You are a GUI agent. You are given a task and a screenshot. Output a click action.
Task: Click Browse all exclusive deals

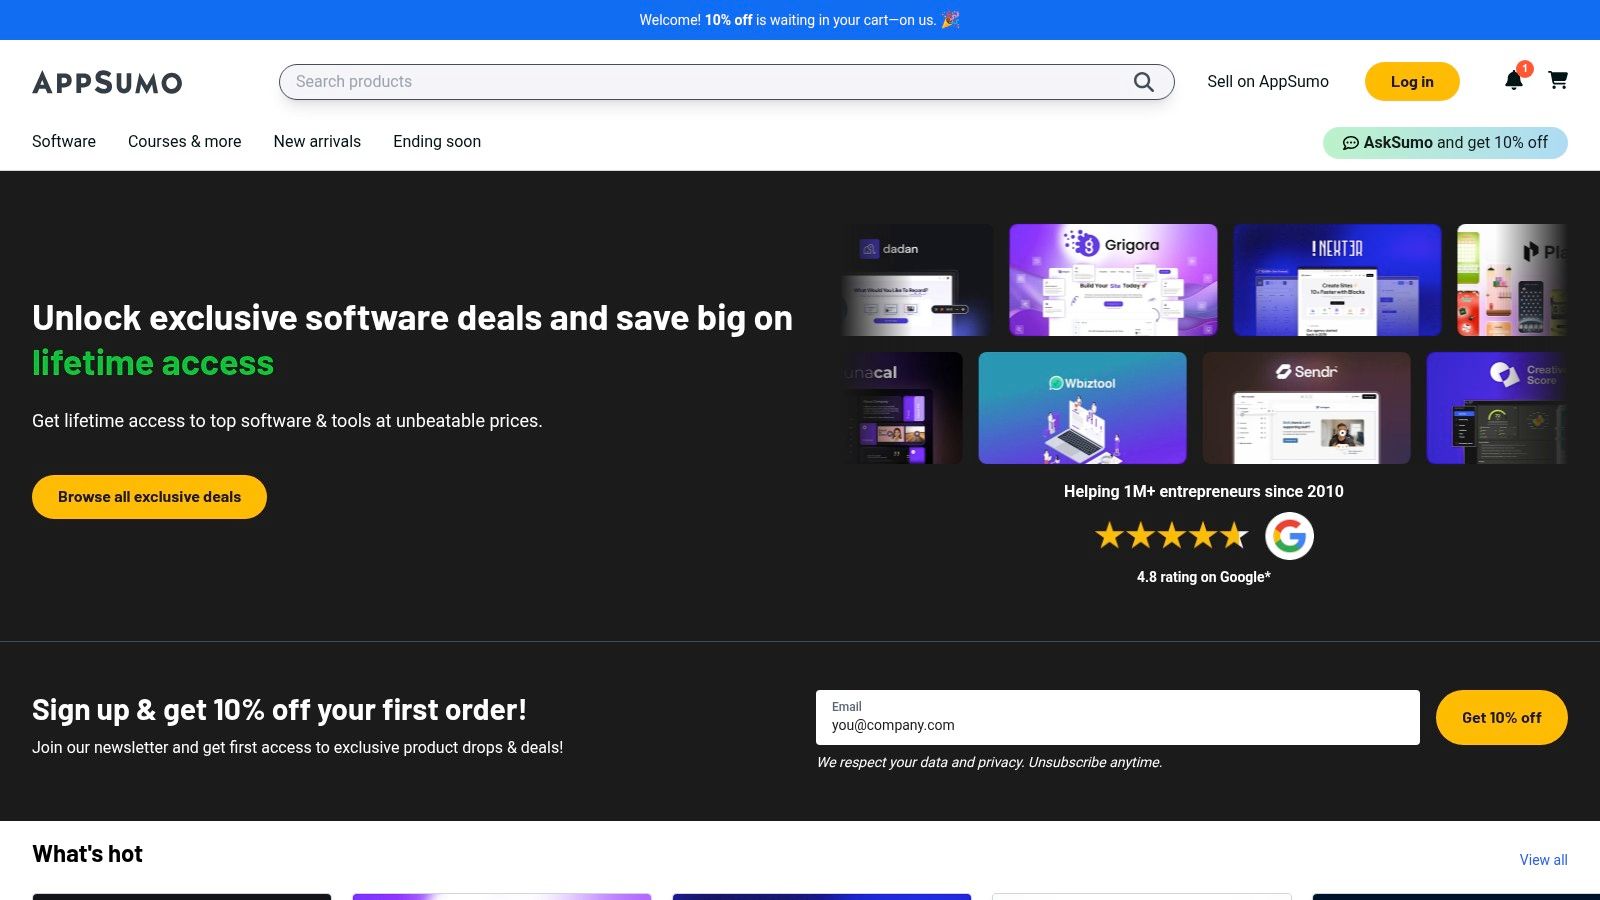click(149, 497)
